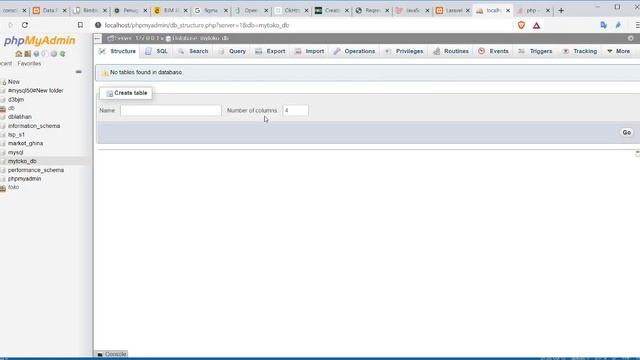
Task: Select New in the database tree
Action: (13, 82)
